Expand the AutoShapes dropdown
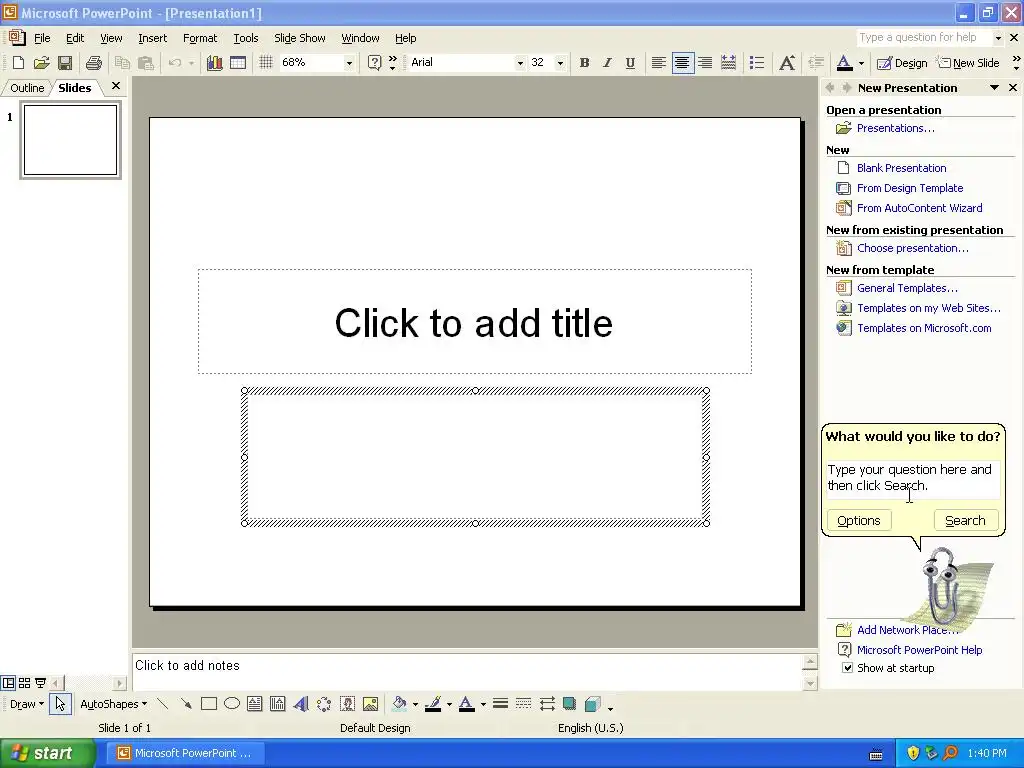 tap(114, 704)
